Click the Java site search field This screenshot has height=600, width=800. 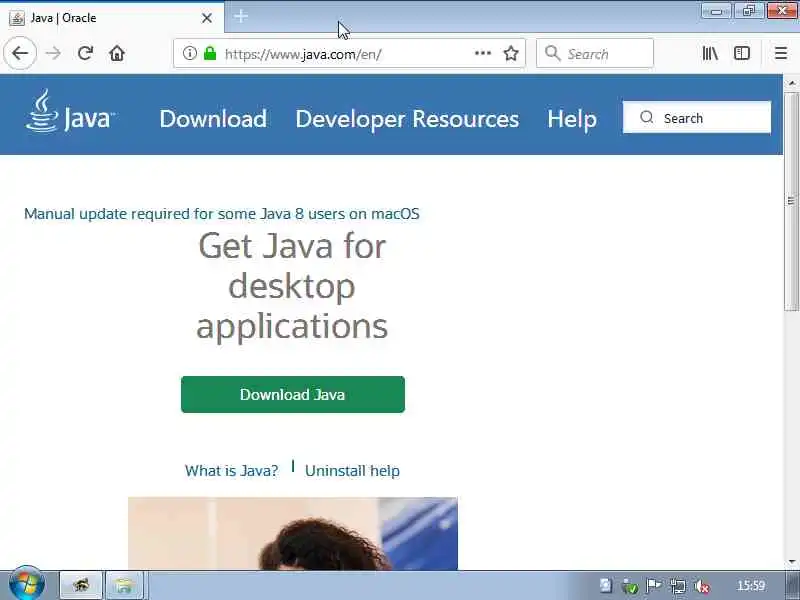tap(697, 118)
